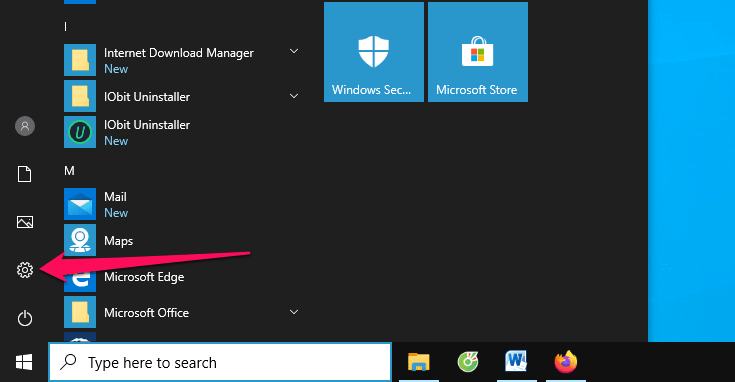Switch to Microsoft Word on taskbar
Image resolution: width=735 pixels, height=382 pixels.
517,362
